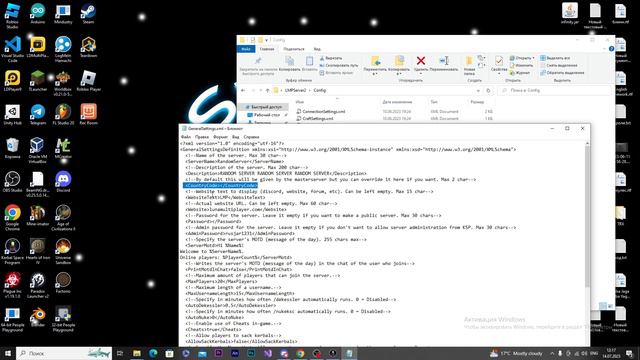Screen dimensions: 640x360
Task: Open the Вид menu in Notepad
Action: point(236,137)
